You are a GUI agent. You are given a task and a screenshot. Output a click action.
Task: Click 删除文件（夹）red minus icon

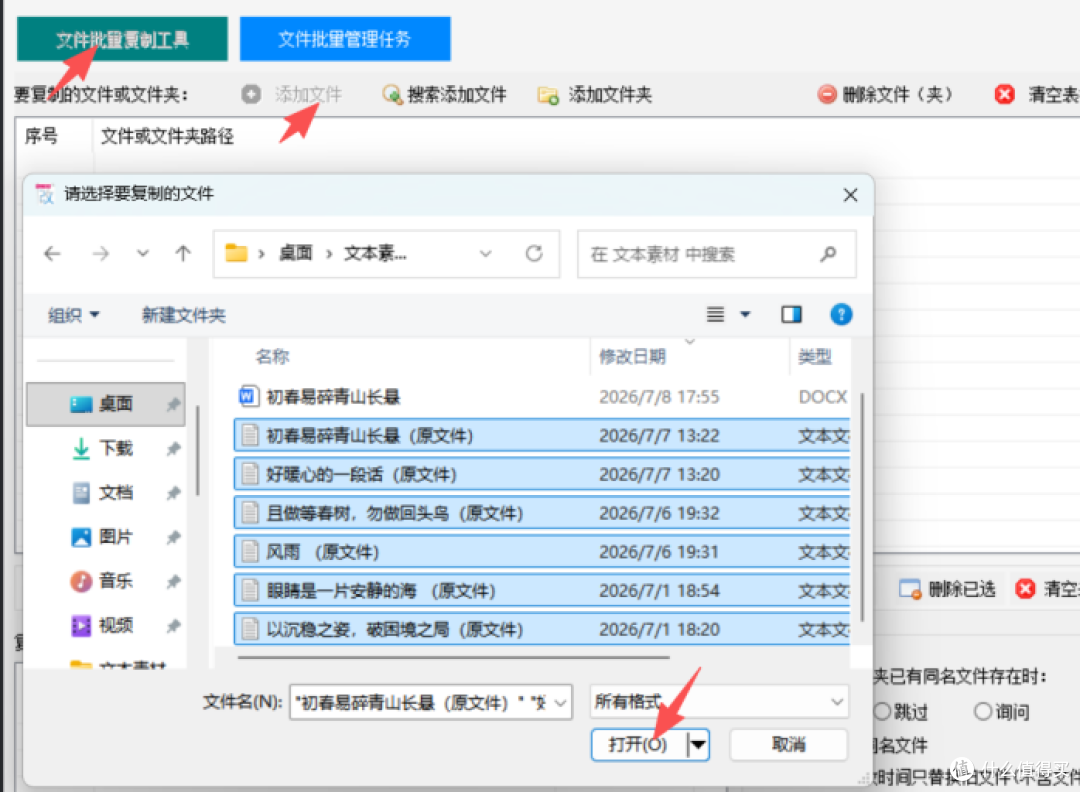(827, 94)
